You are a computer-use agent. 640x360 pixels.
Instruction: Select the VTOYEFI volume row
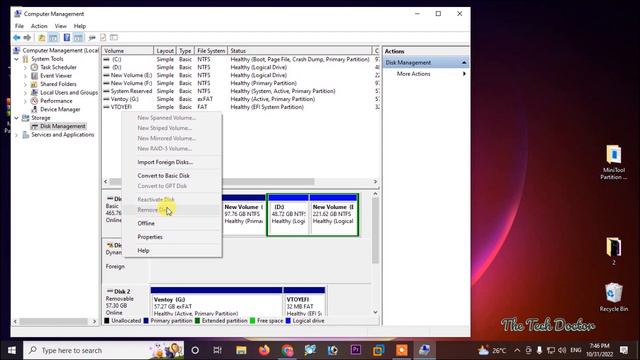point(241,107)
